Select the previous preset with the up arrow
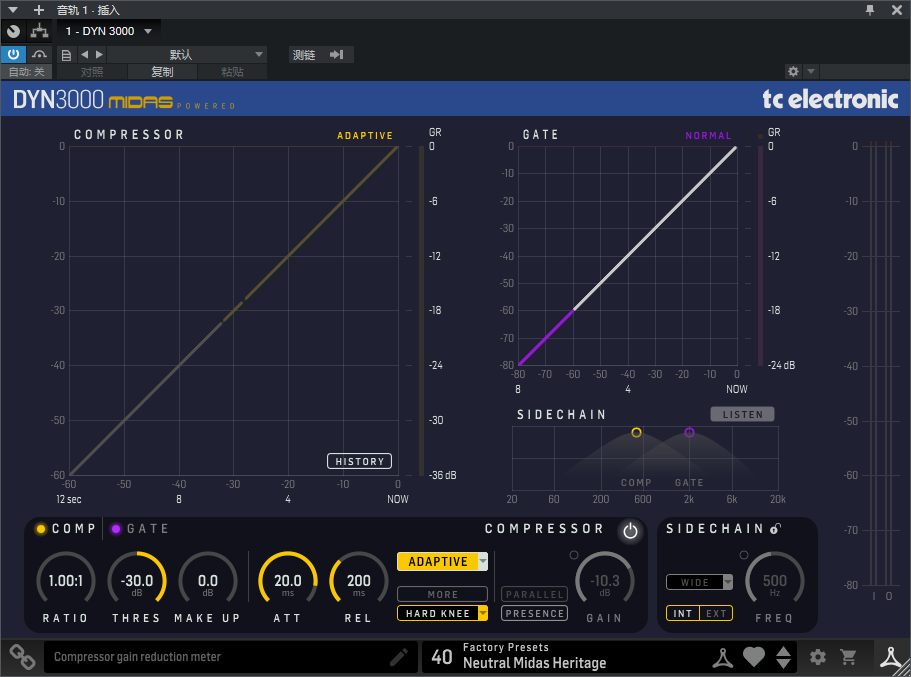Screen dimensions: 911x677 click(x=783, y=651)
